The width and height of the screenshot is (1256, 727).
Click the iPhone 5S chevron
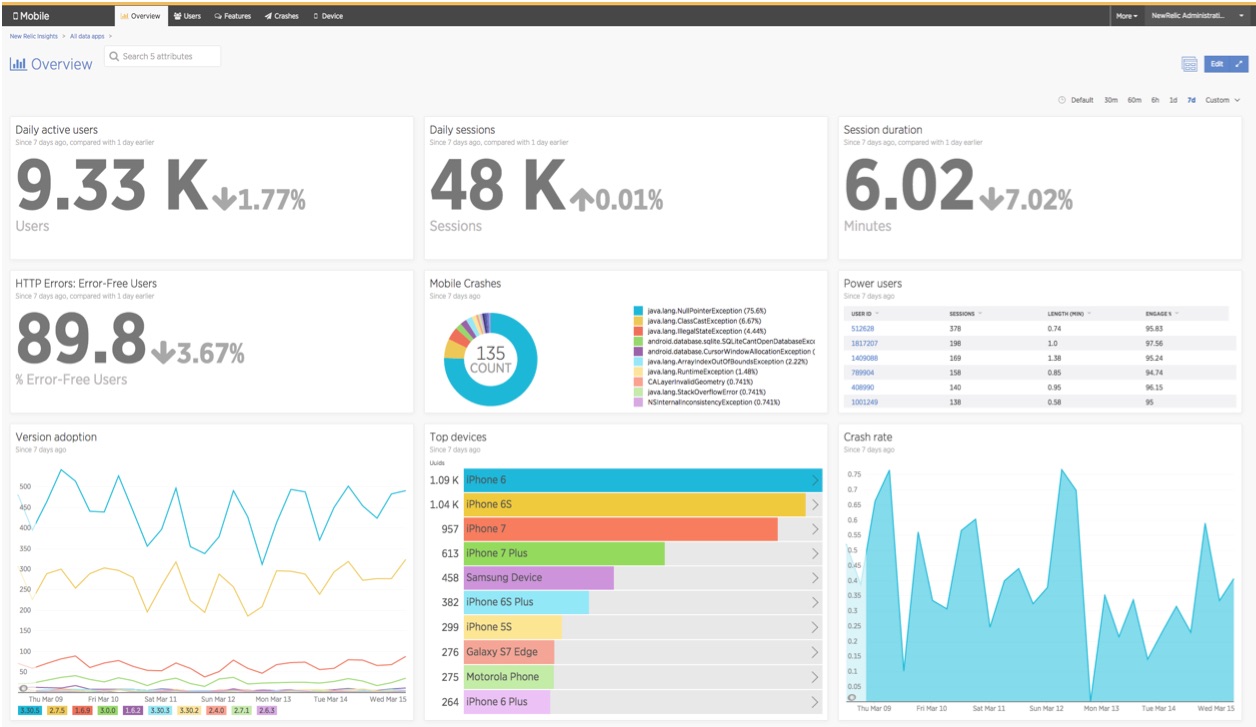point(814,627)
